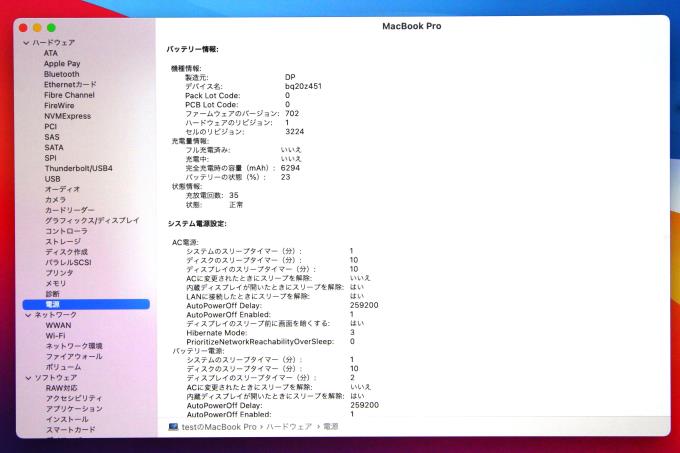Screen dimensions: 680x453
Task: Click the computer icon in path bar
Action: pyautogui.click(x=173, y=427)
